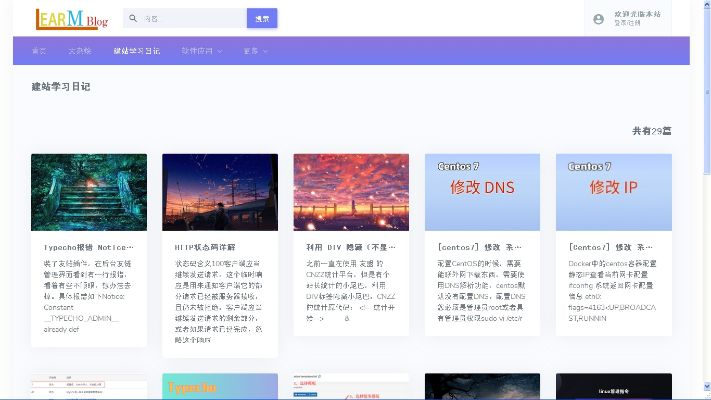Open the sunset clouds DIV post thumbnail
Image resolution: width=711 pixels, height=400 pixels.
click(351, 192)
